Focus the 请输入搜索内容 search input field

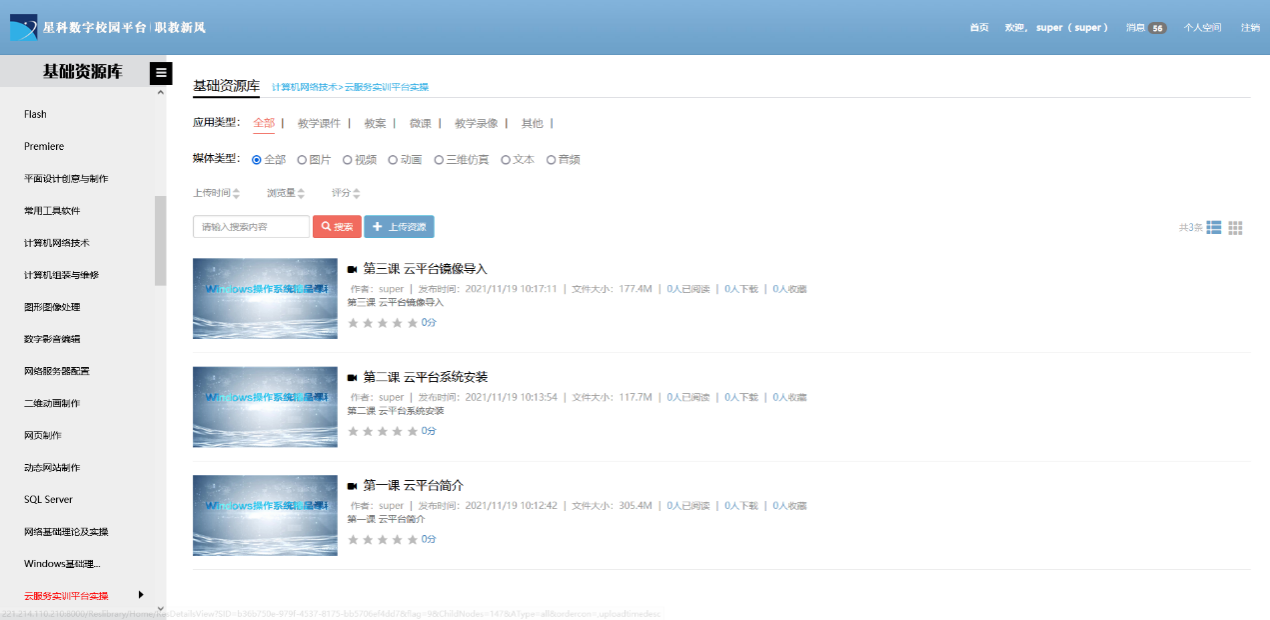(x=251, y=227)
